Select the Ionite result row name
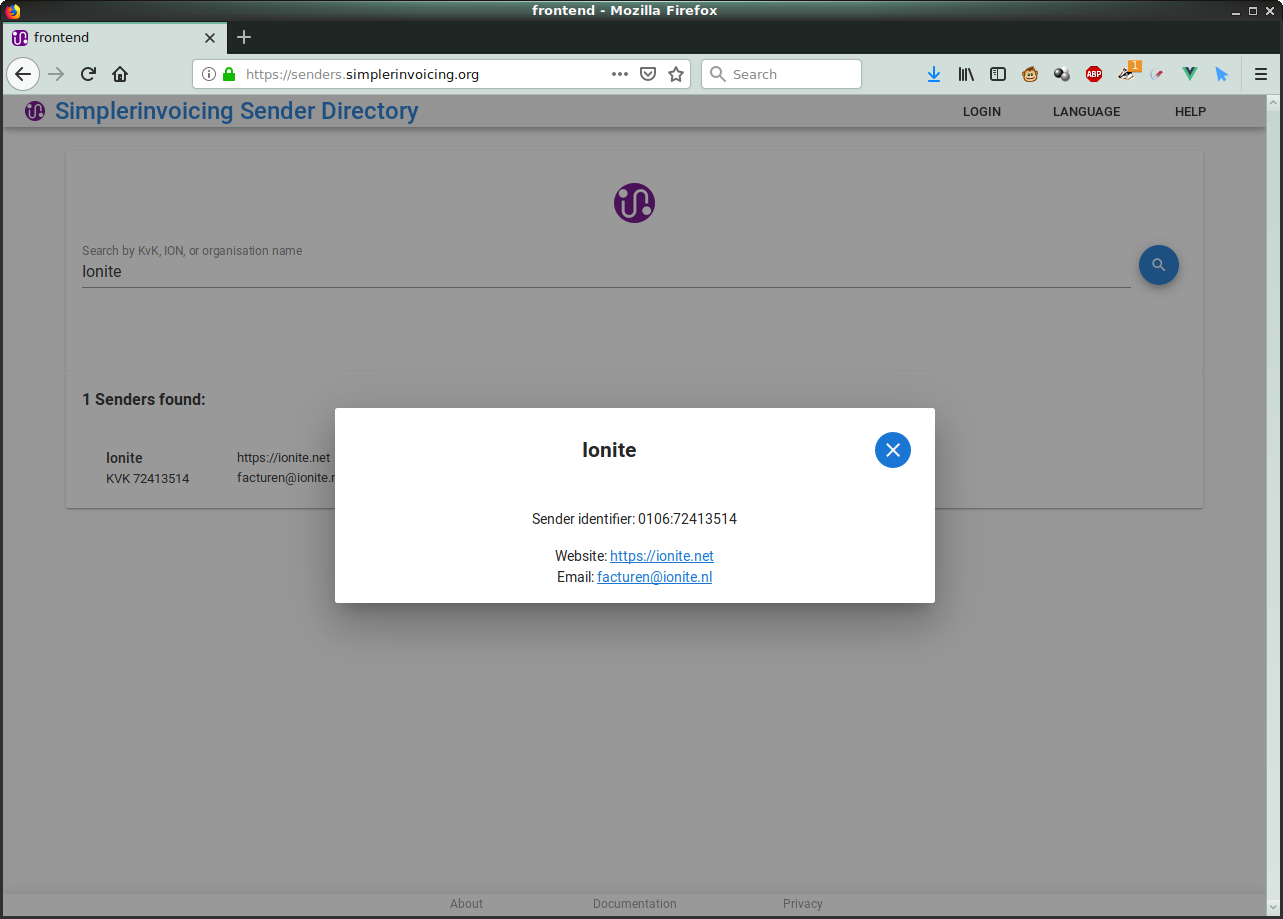This screenshot has width=1283, height=919. pos(124,458)
